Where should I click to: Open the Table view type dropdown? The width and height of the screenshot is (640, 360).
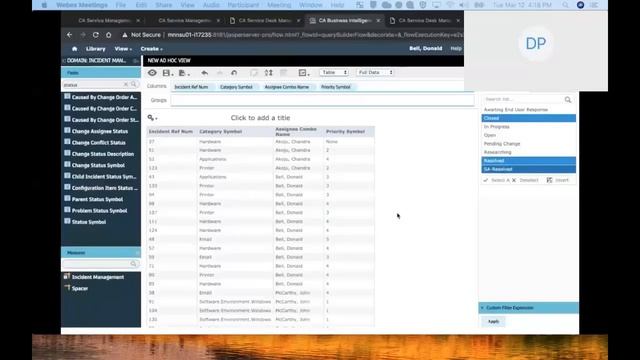click(x=334, y=72)
